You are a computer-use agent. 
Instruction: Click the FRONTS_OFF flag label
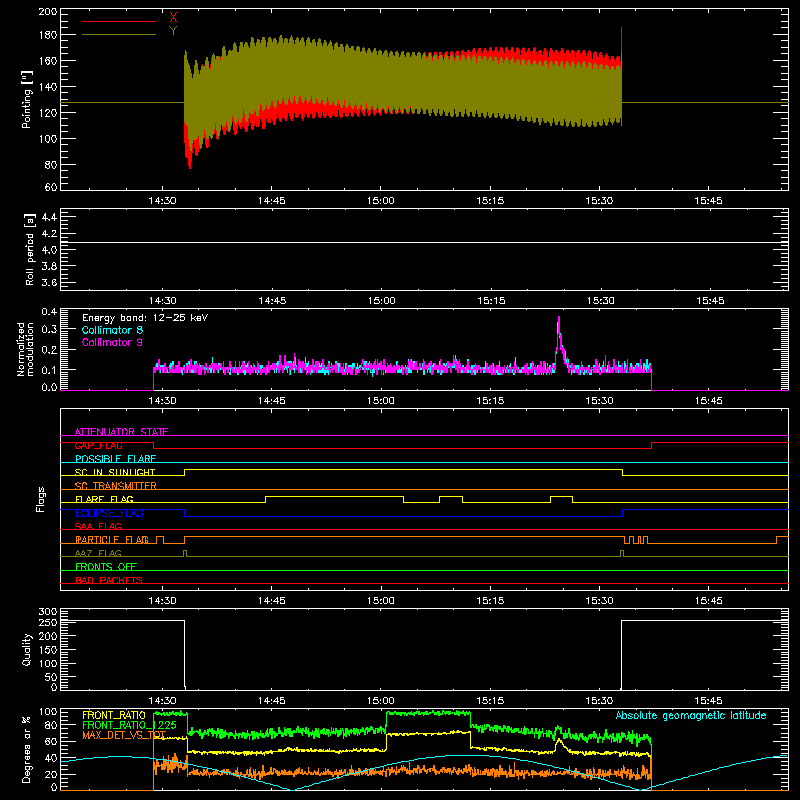pyautogui.click(x=106, y=566)
